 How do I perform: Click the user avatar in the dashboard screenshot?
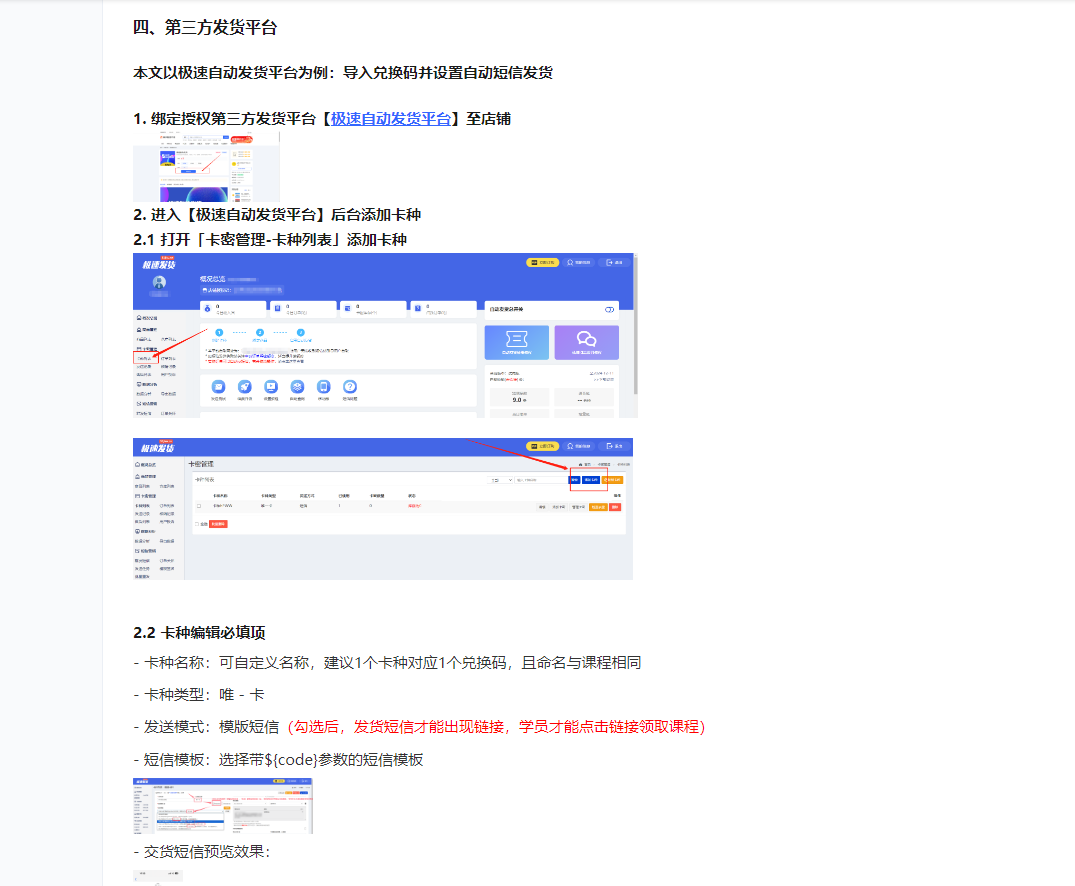pos(159,283)
